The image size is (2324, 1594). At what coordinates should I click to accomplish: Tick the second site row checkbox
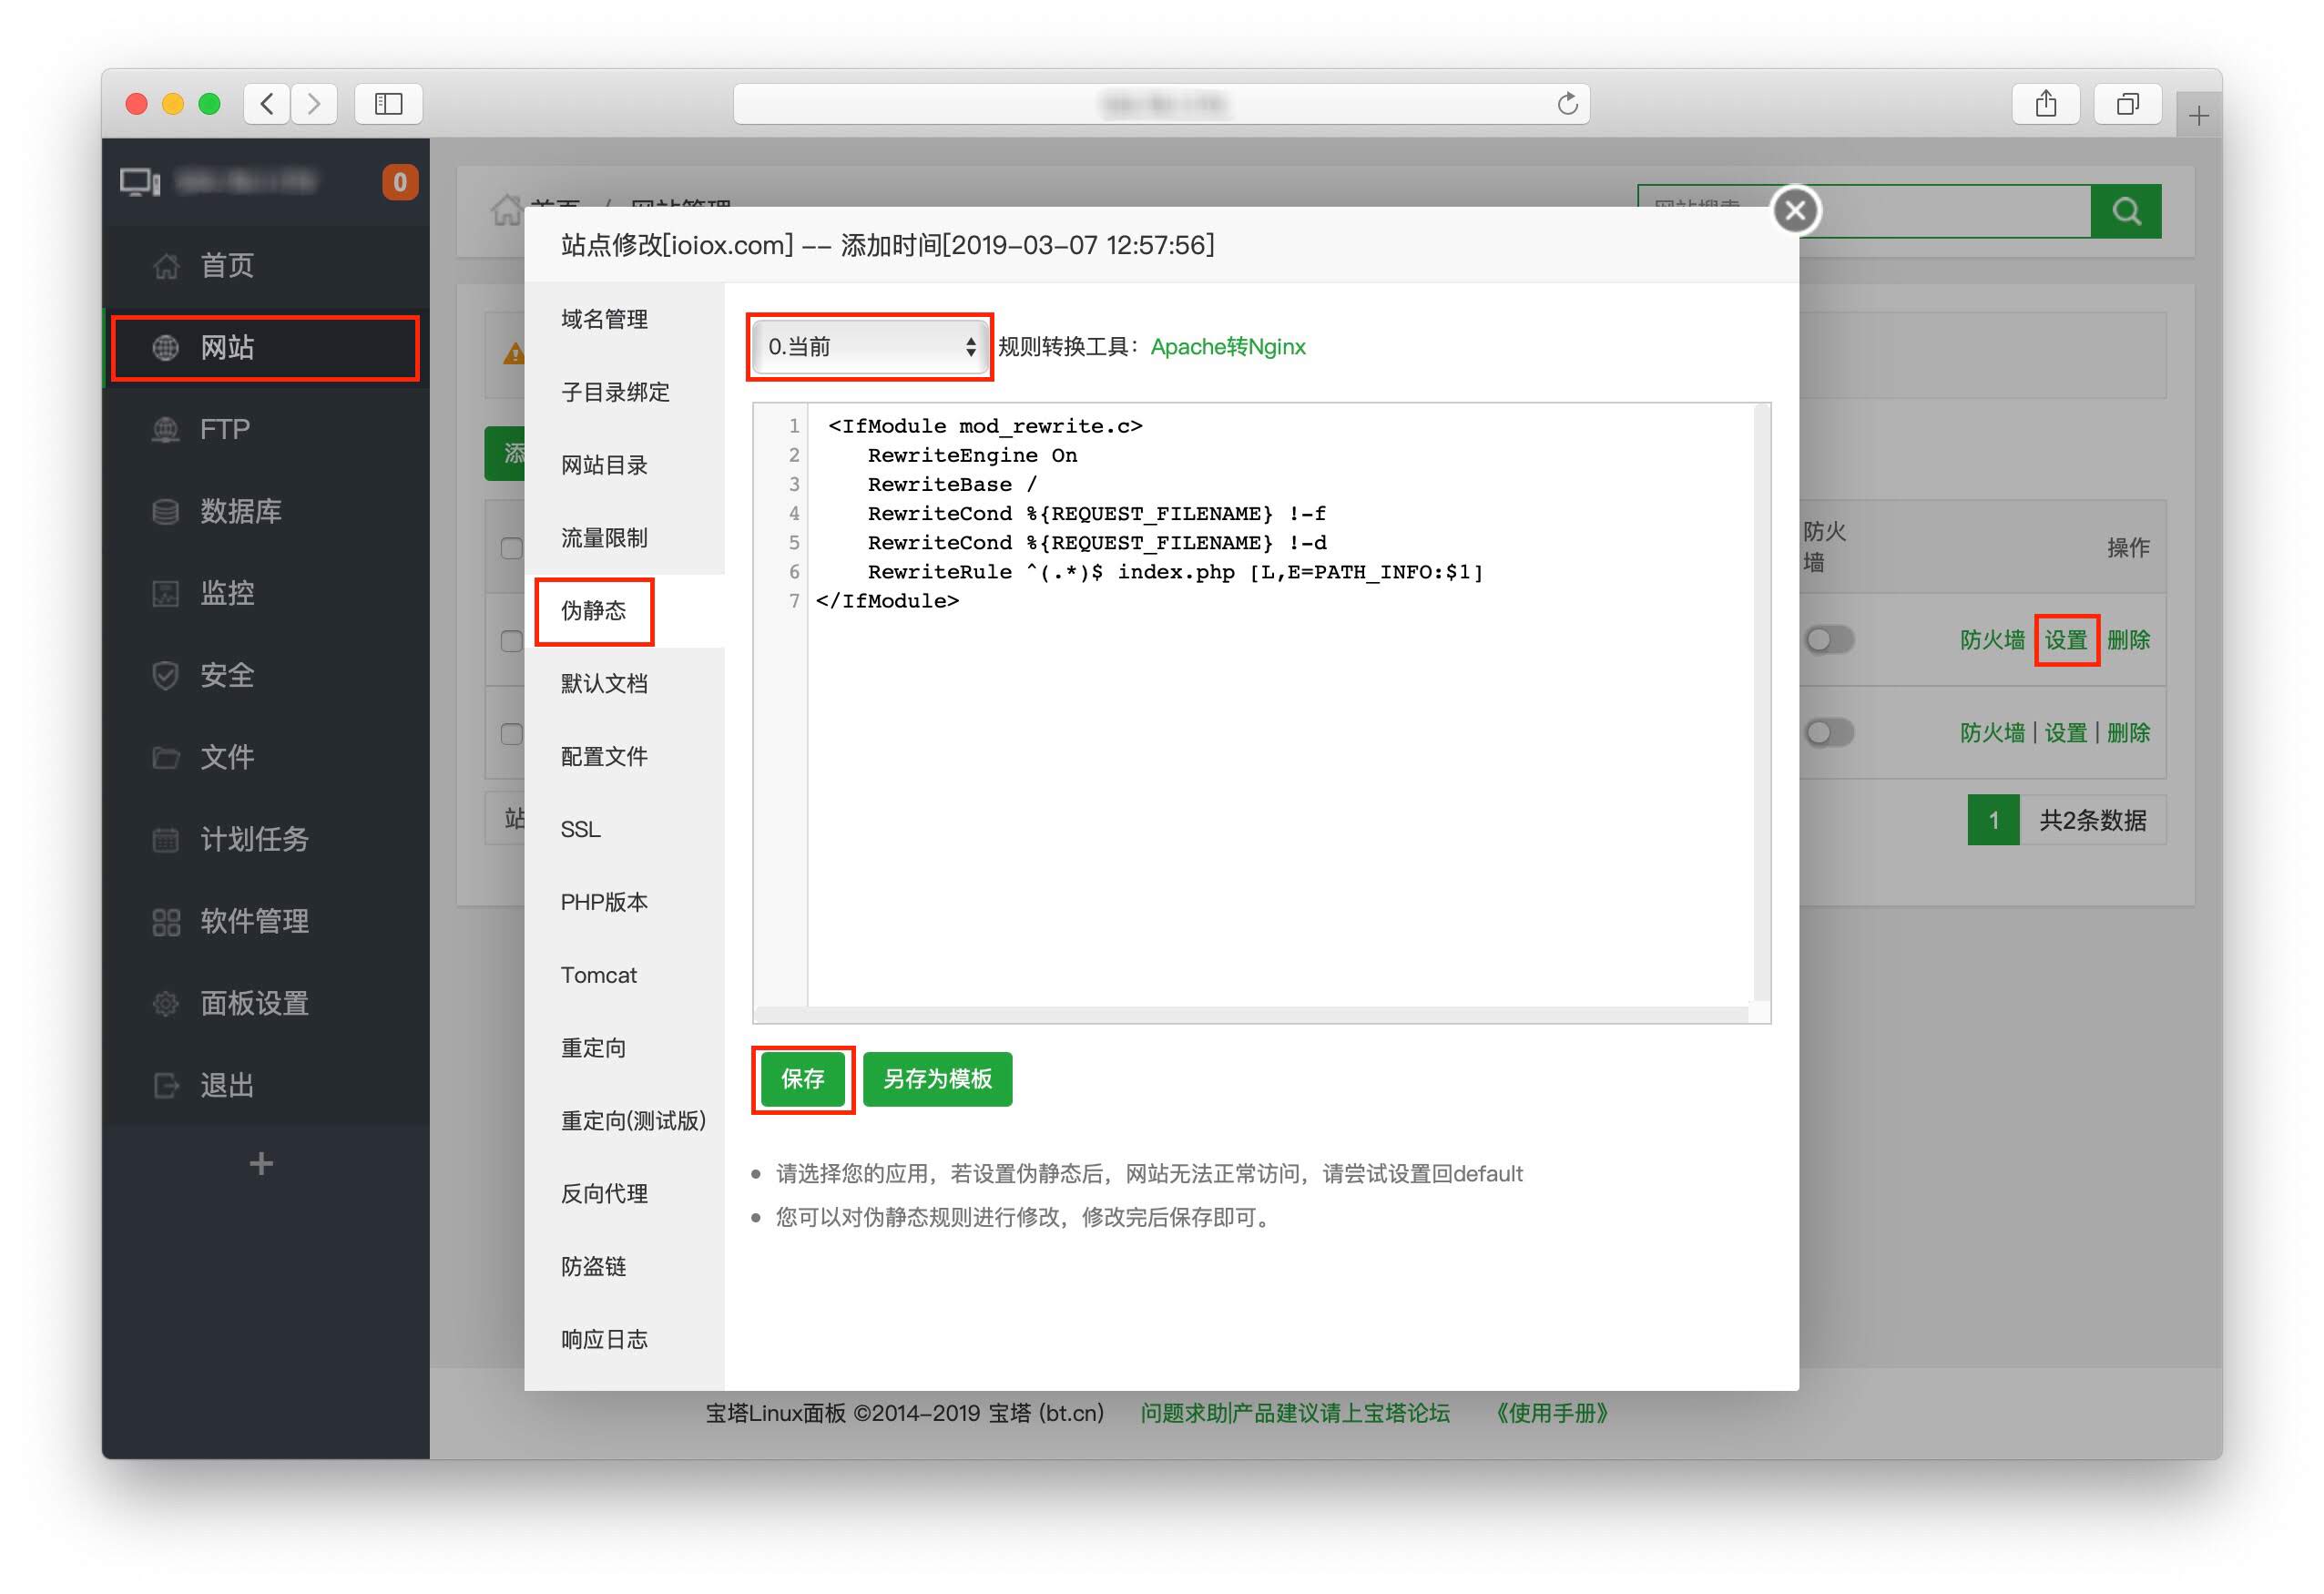pos(511,733)
